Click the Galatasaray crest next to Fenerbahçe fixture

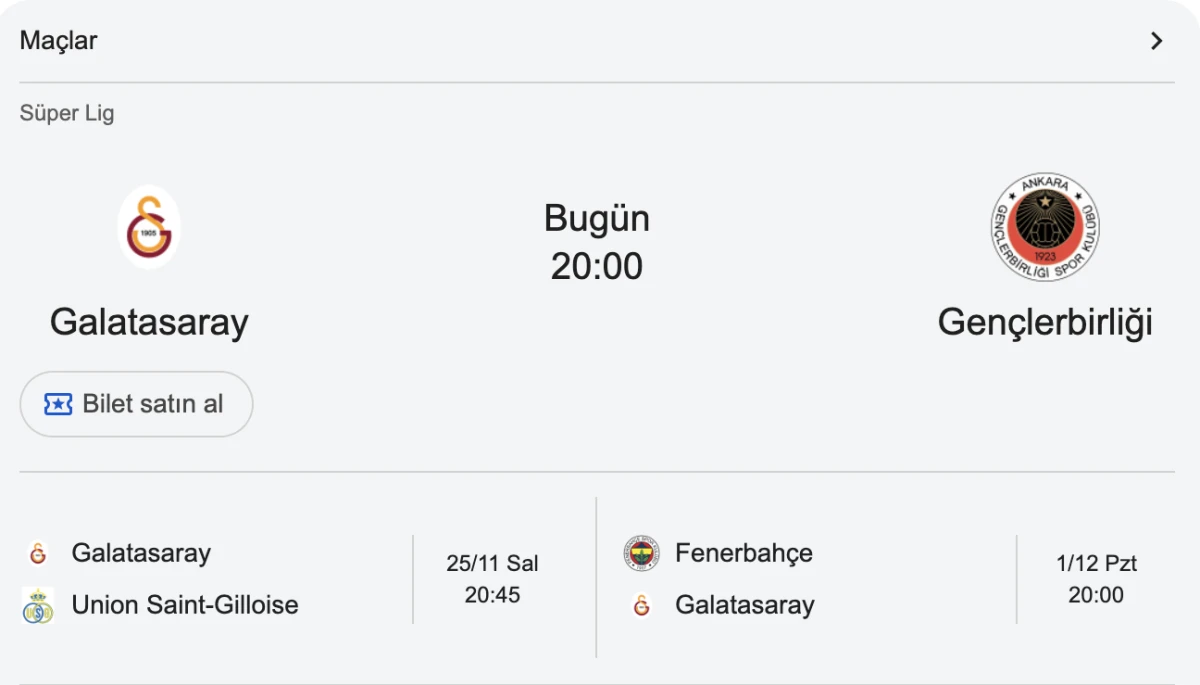coord(642,604)
